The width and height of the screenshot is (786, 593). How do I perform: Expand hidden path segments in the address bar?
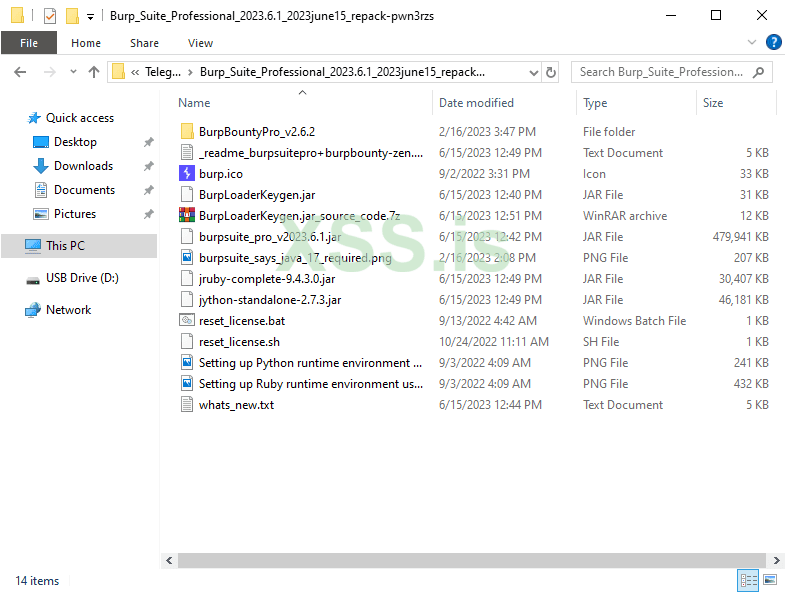(x=135, y=72)
